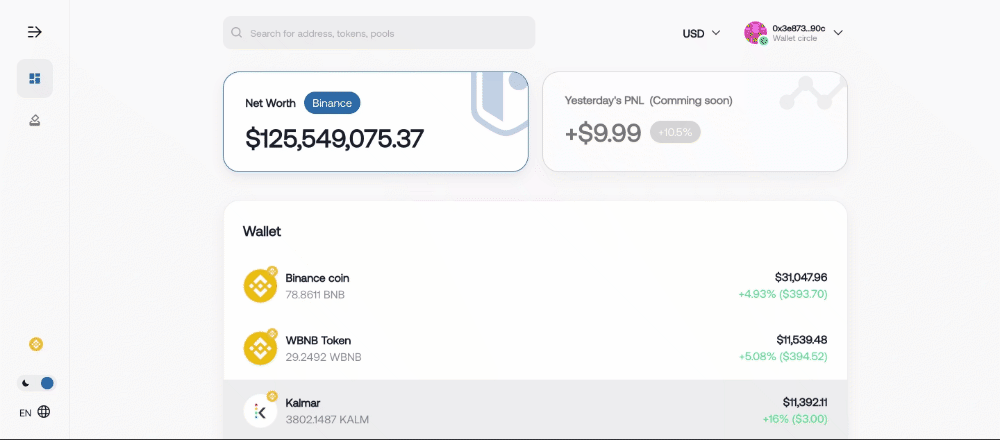1000x440 pixels.
Task: Select the Binance network badge
Action: click(x=332, y=103)
